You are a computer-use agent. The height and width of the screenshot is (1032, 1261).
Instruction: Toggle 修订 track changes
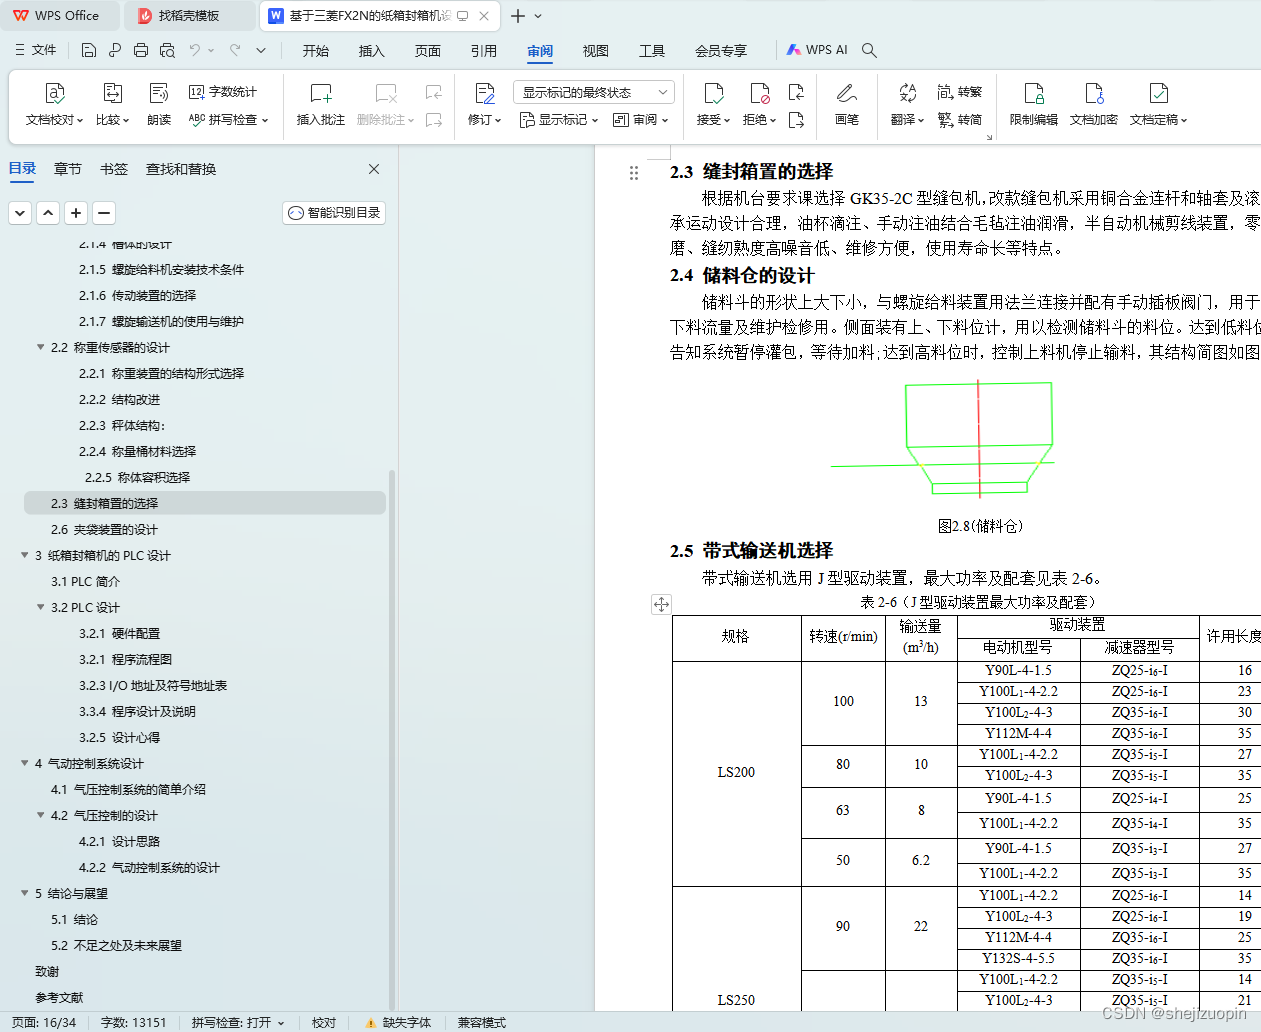click(x=484, y=104)
